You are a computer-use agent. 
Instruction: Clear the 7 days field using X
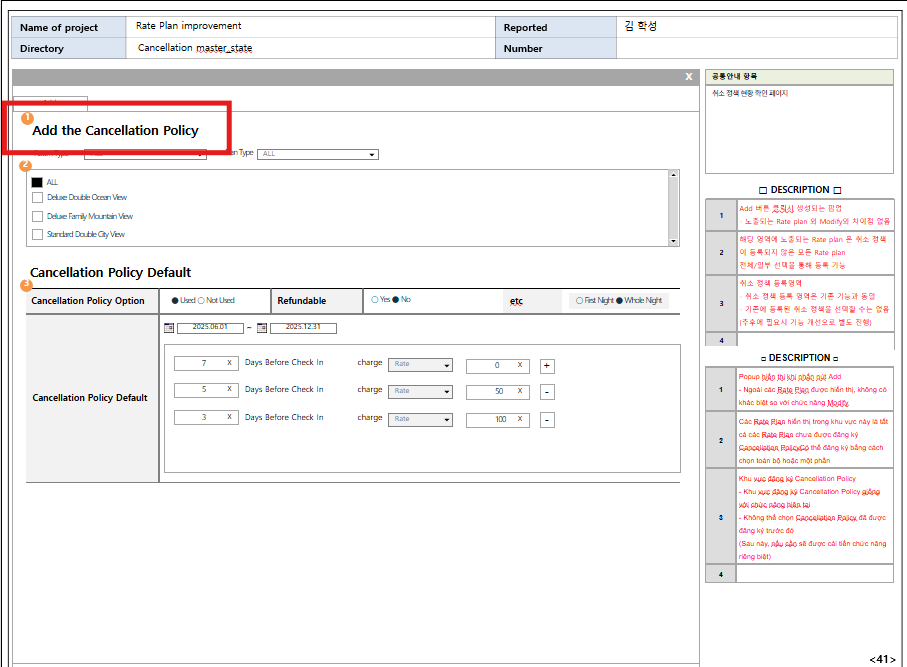229,363
